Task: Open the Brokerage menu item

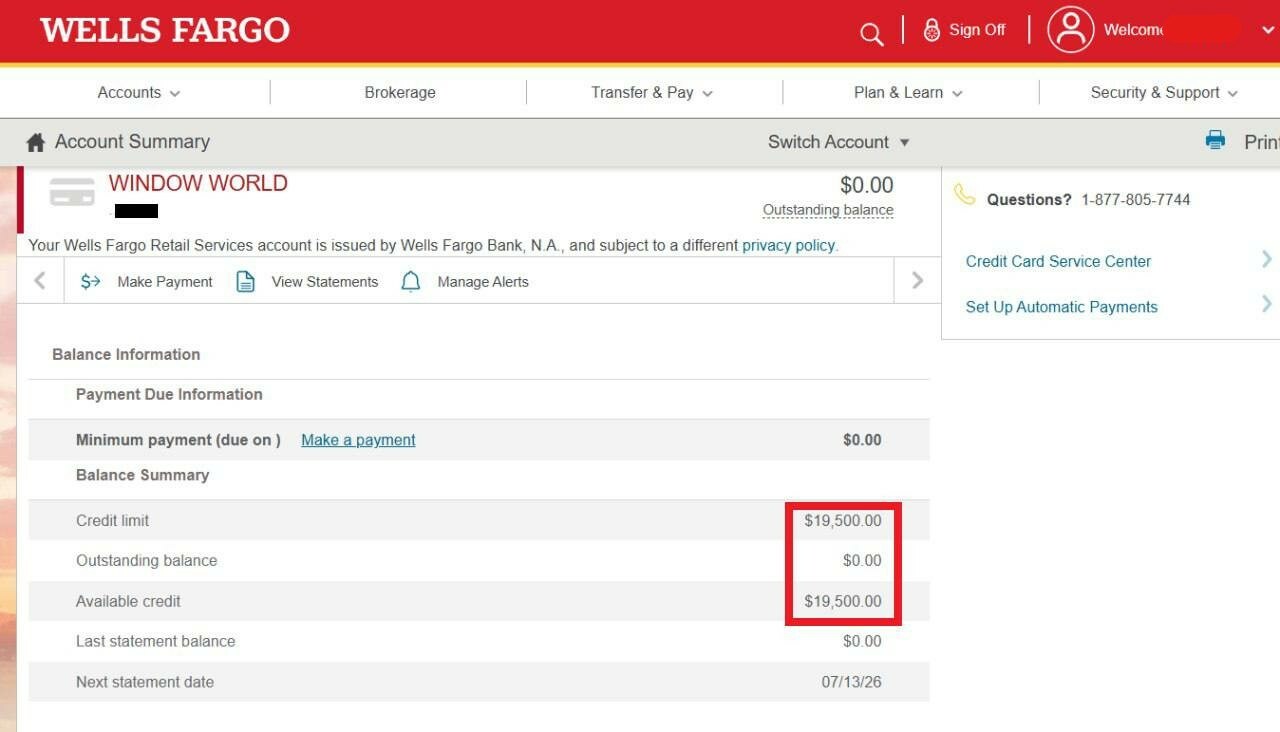Action: (400, 92)
